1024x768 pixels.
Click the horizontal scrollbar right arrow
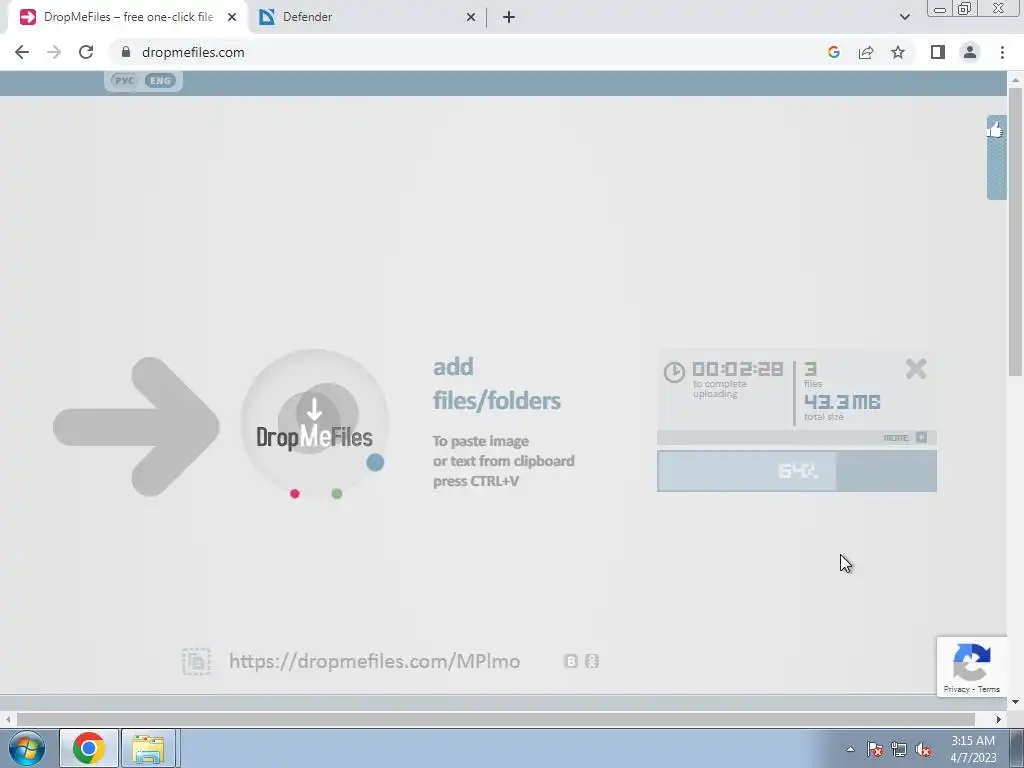click(999, 719)
